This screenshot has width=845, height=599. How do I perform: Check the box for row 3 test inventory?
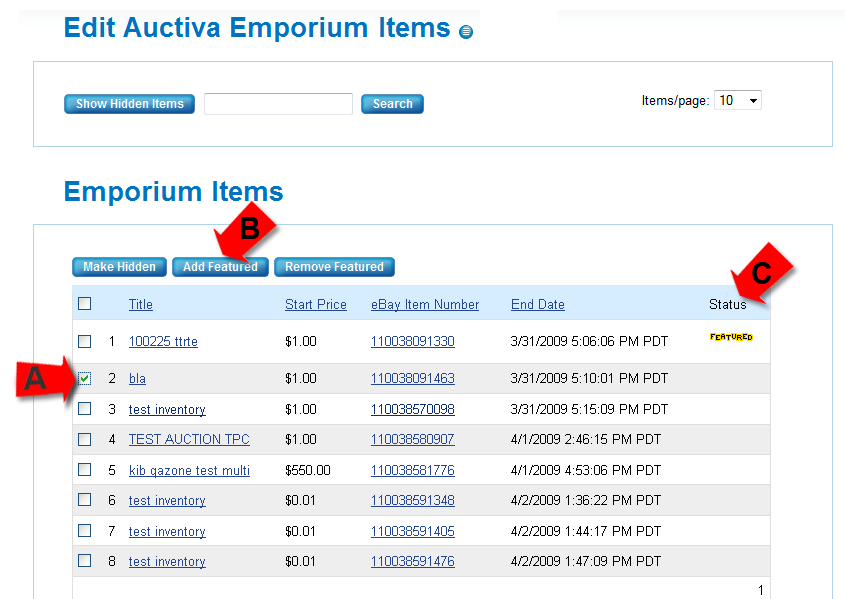pyautogui.click(x=85, y=409)
